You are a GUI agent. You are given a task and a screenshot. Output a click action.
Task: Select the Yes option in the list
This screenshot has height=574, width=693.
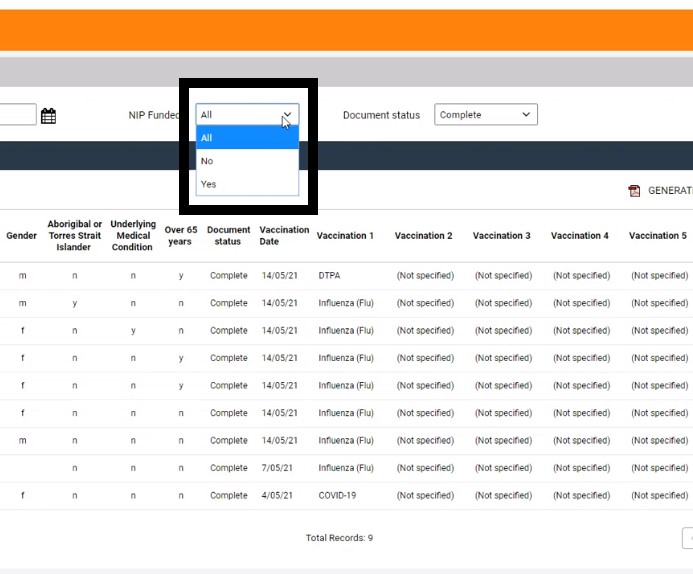[x=248, y=184]
